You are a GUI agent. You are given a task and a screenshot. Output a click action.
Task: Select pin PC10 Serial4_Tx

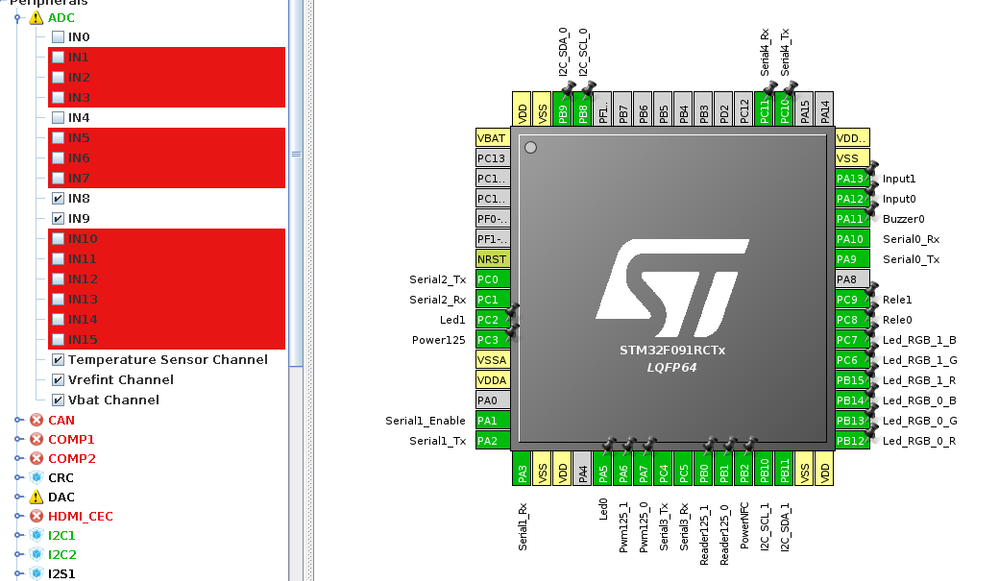point(784,109)
